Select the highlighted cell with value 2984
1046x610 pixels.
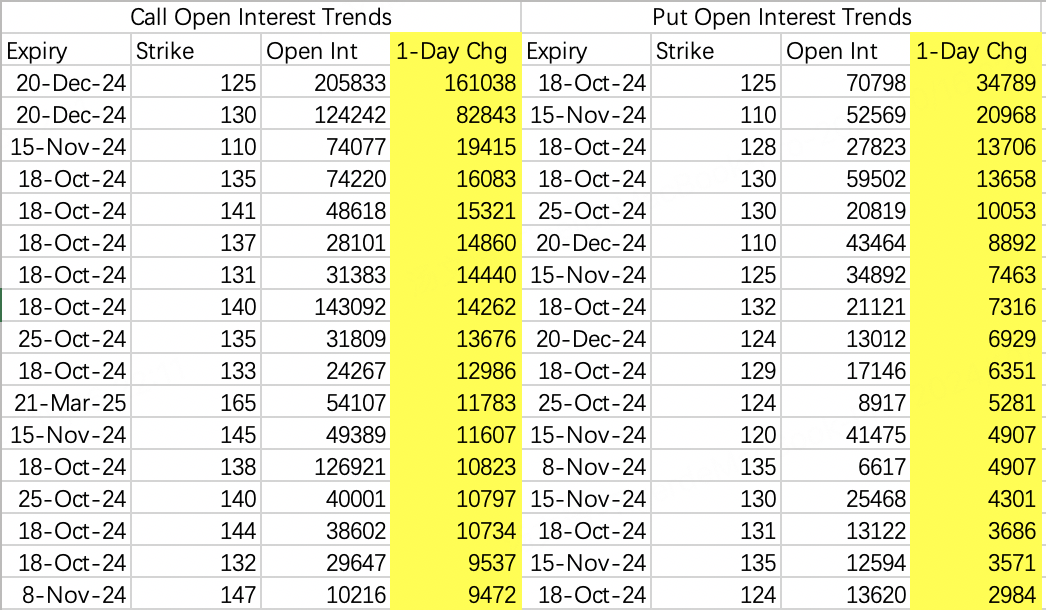[x=975, y=594]
